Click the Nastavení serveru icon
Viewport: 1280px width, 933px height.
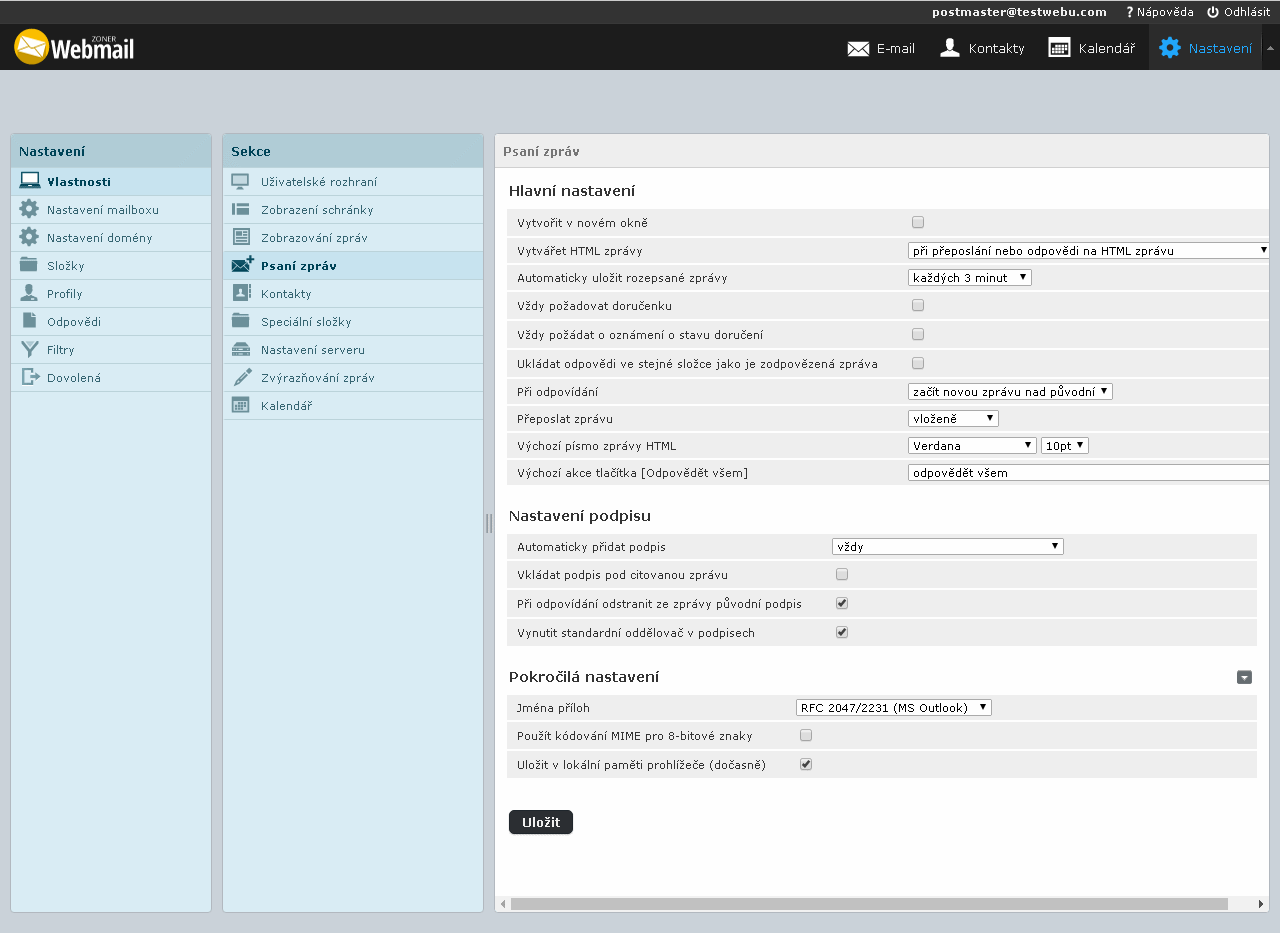241,349
